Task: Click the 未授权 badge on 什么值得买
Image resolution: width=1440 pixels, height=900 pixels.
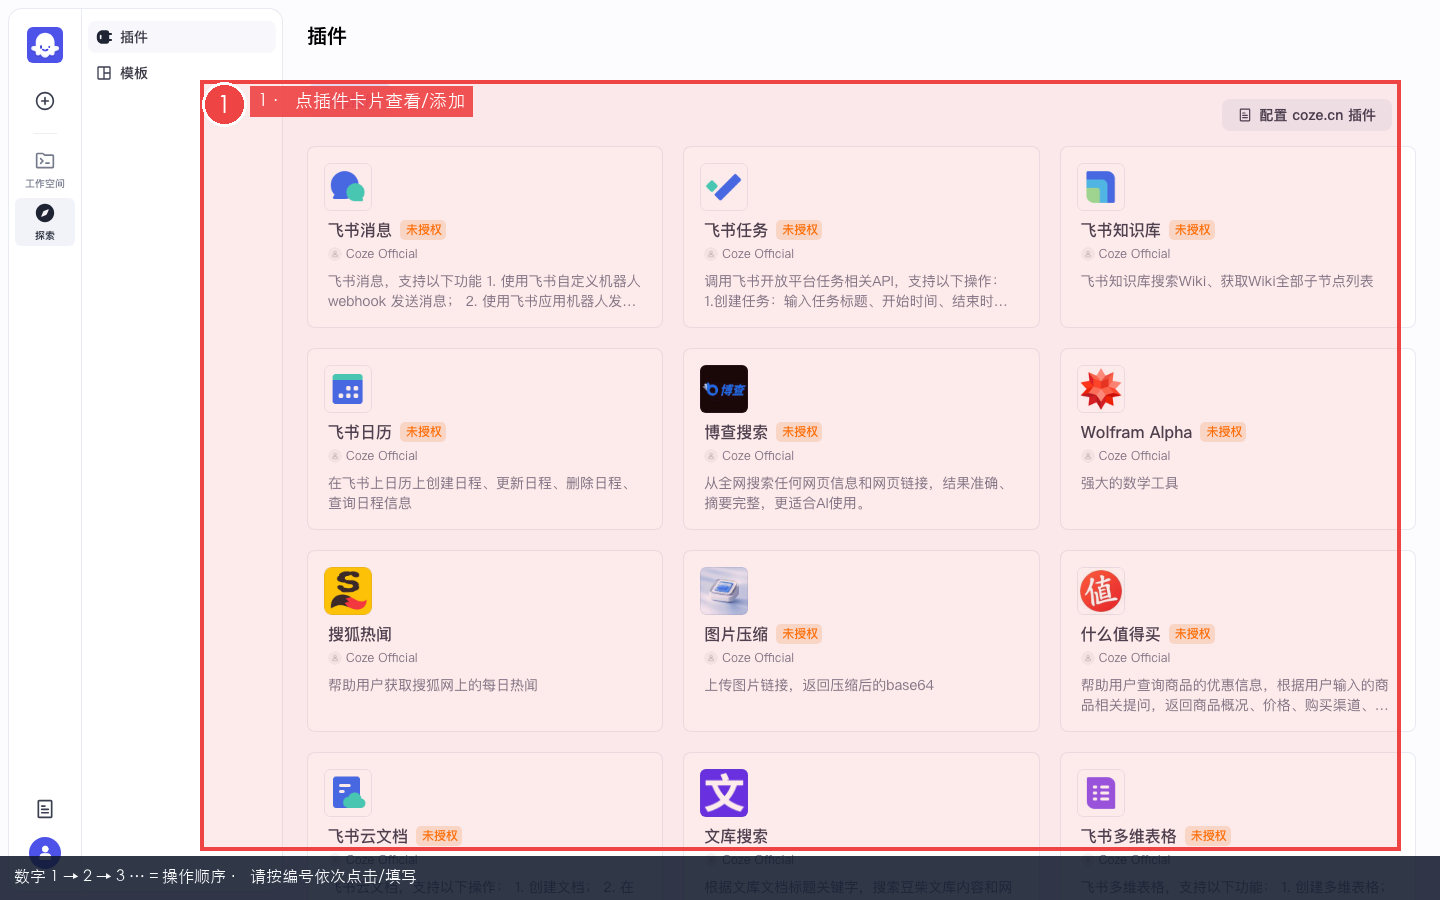Action: point(1192,634)
